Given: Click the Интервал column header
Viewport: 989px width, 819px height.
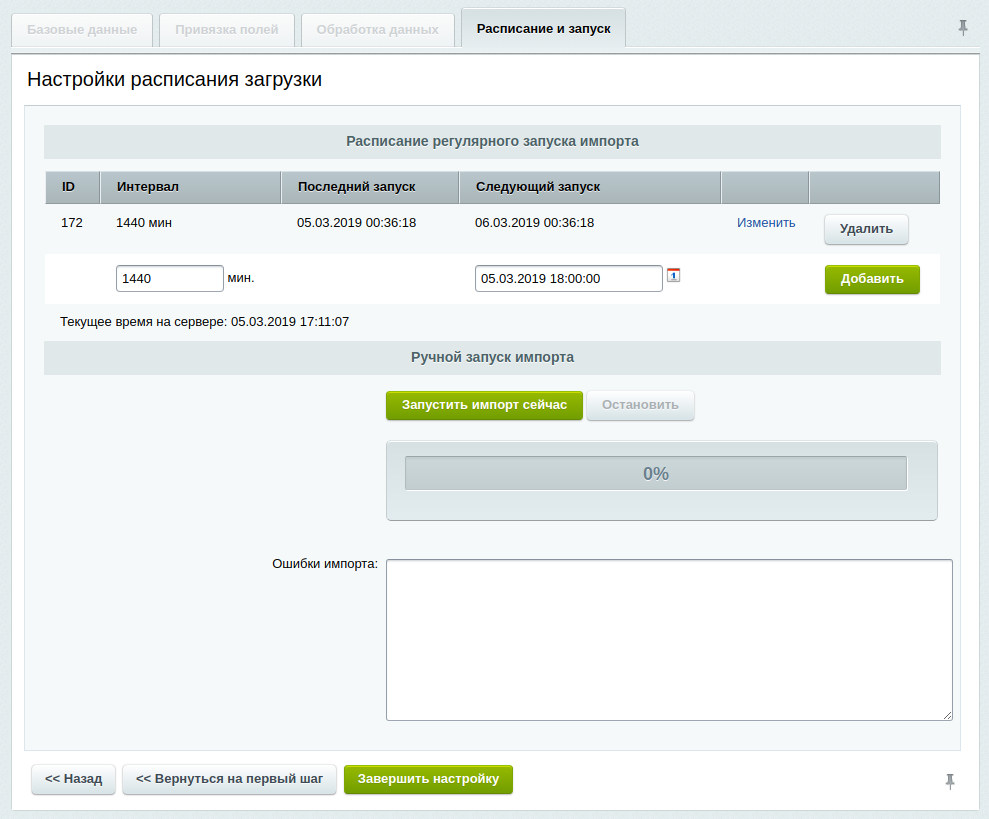Looking at the screenshot, I should click(148, 187).
